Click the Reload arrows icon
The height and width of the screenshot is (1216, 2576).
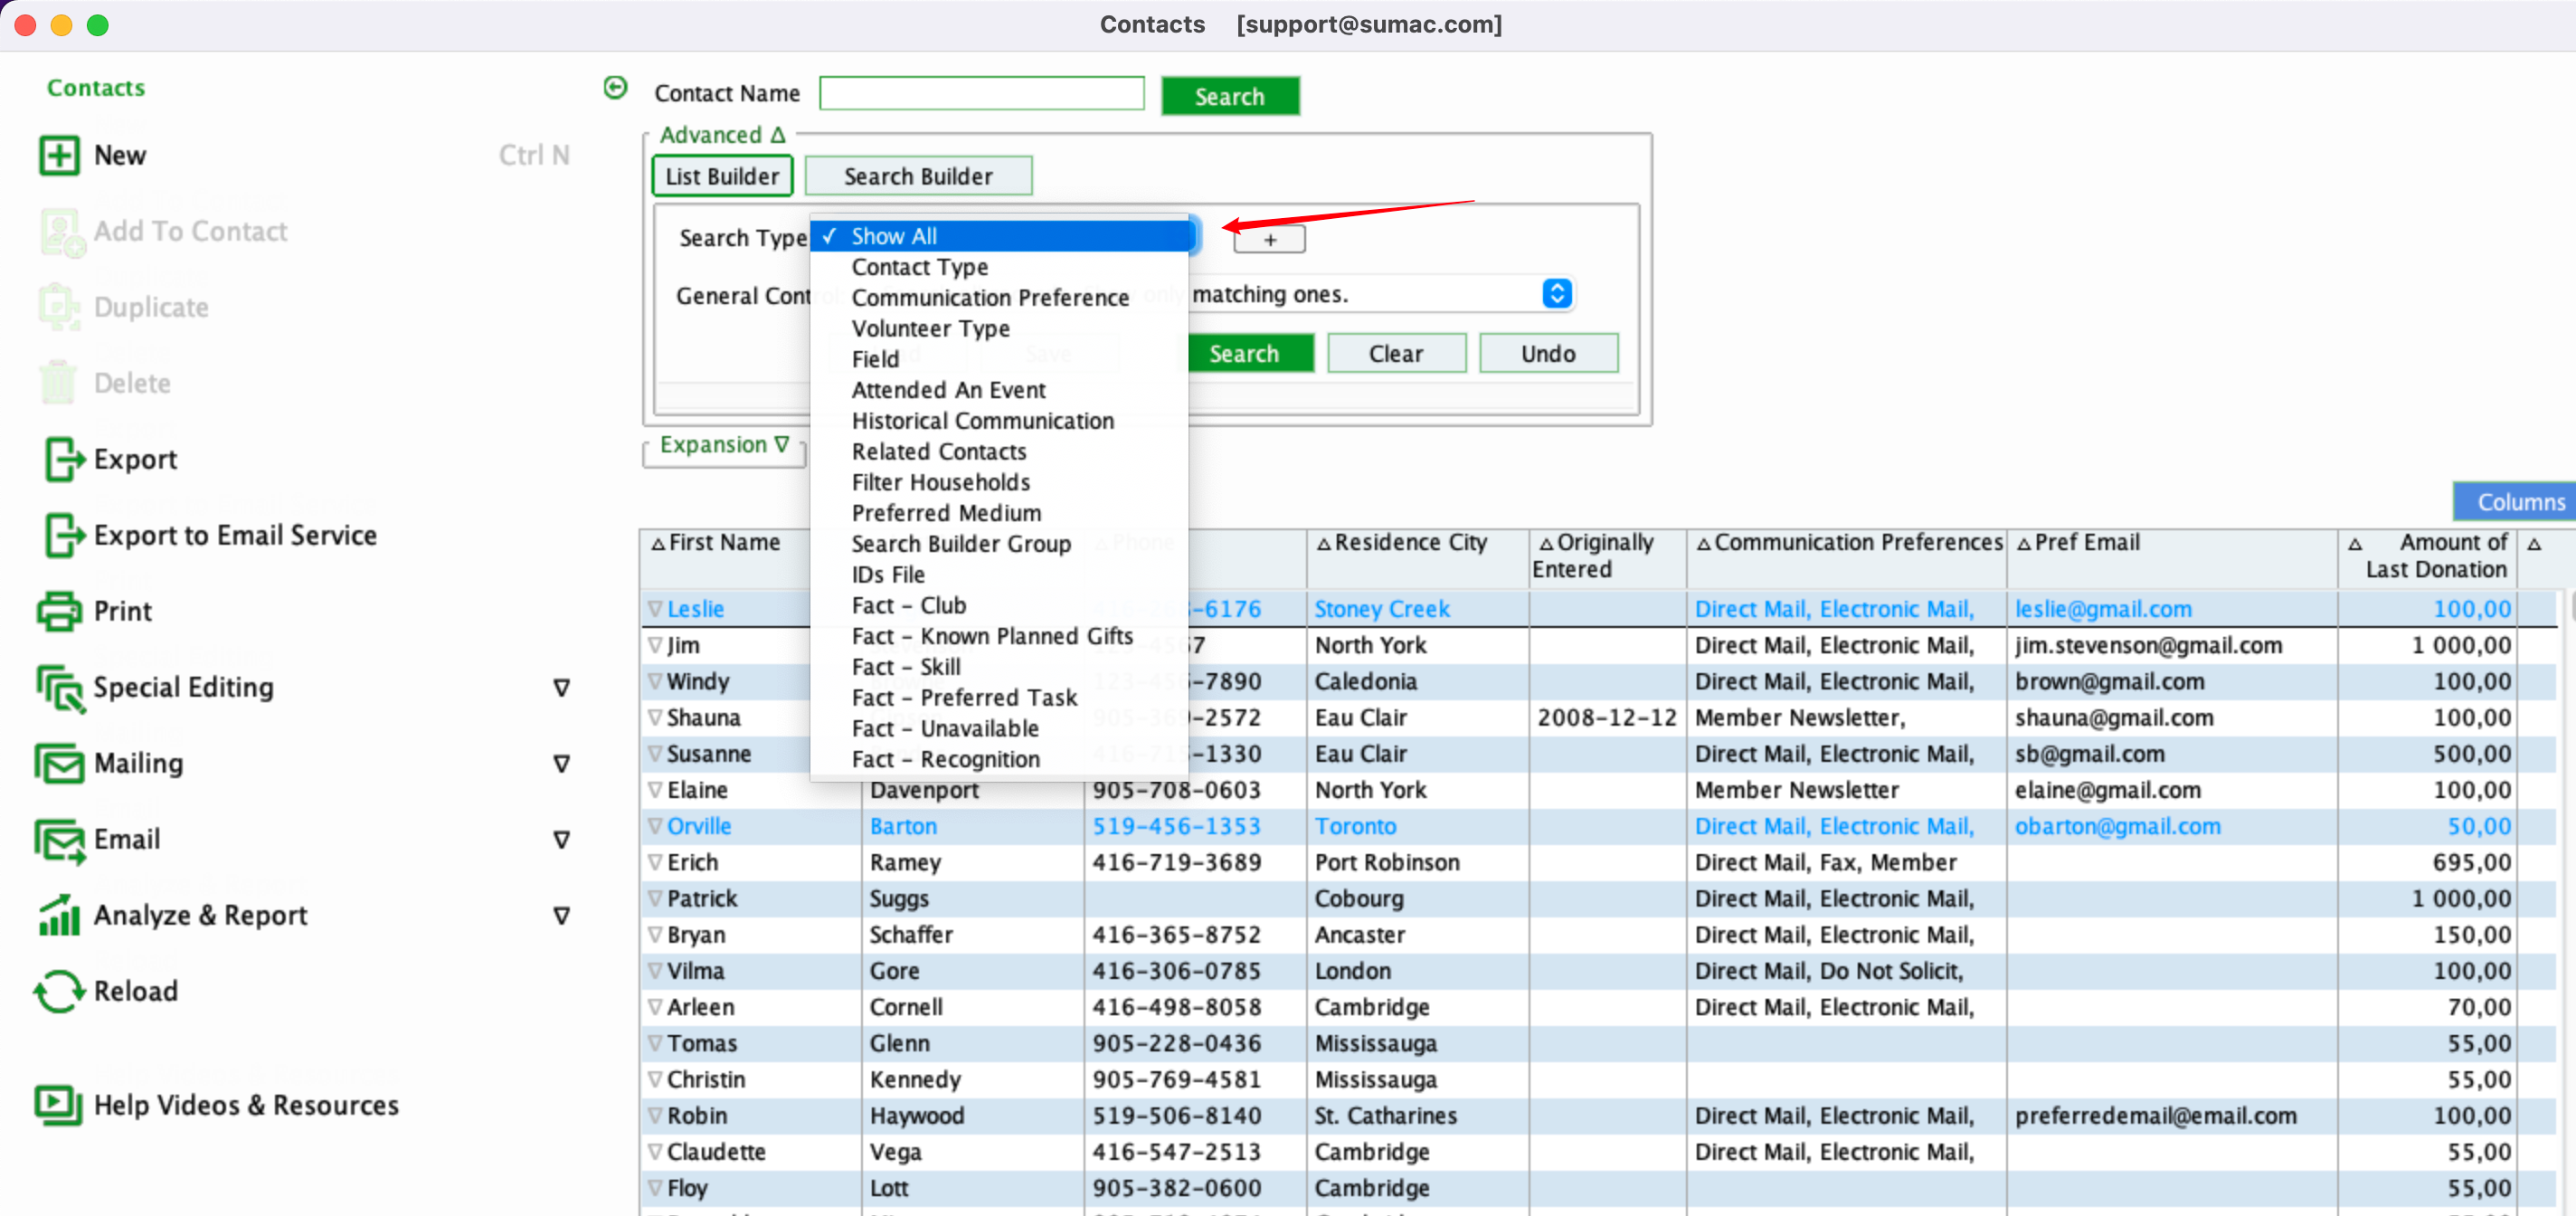[59, 991]
